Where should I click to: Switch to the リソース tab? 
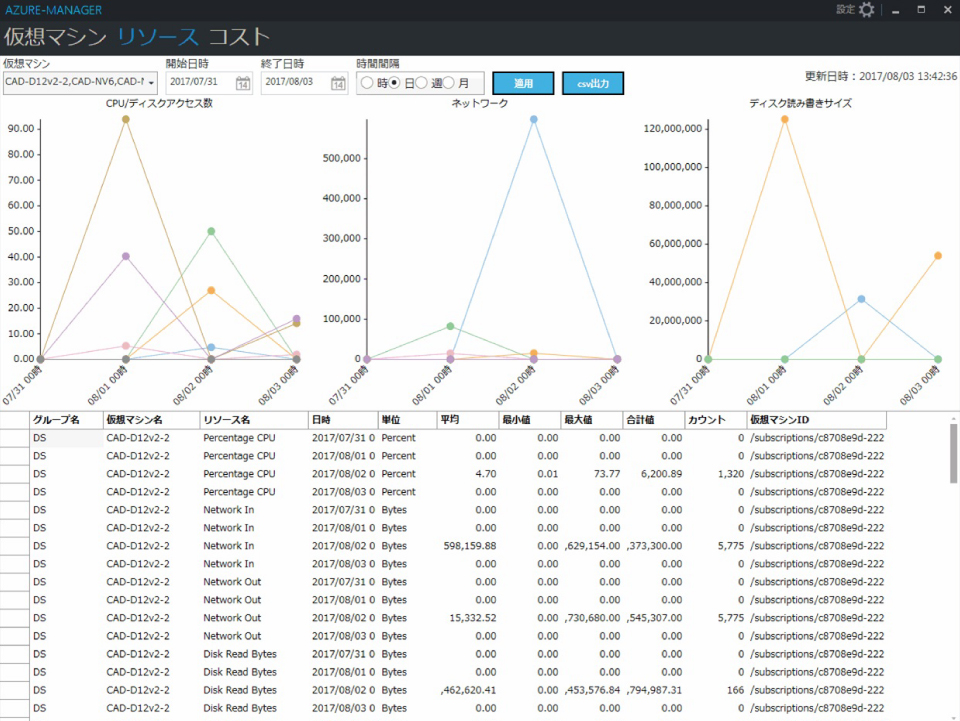pyautogui.click(x=157, y=37)
